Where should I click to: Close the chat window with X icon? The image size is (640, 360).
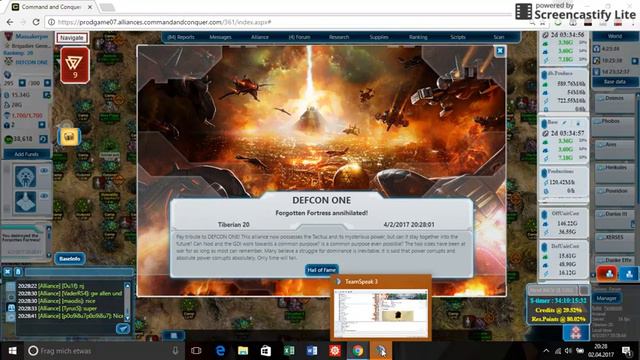click(x=7, y=271)
